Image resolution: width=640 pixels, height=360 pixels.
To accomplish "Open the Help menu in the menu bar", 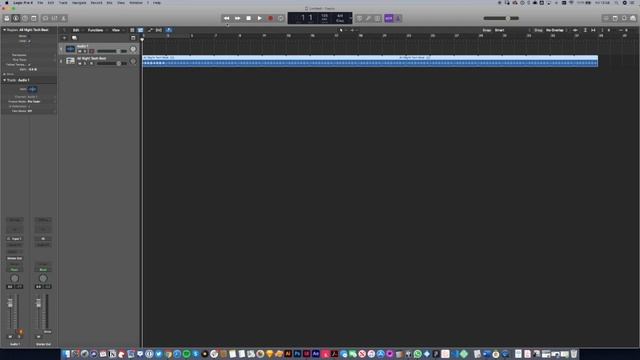I will tap(157, 3).
